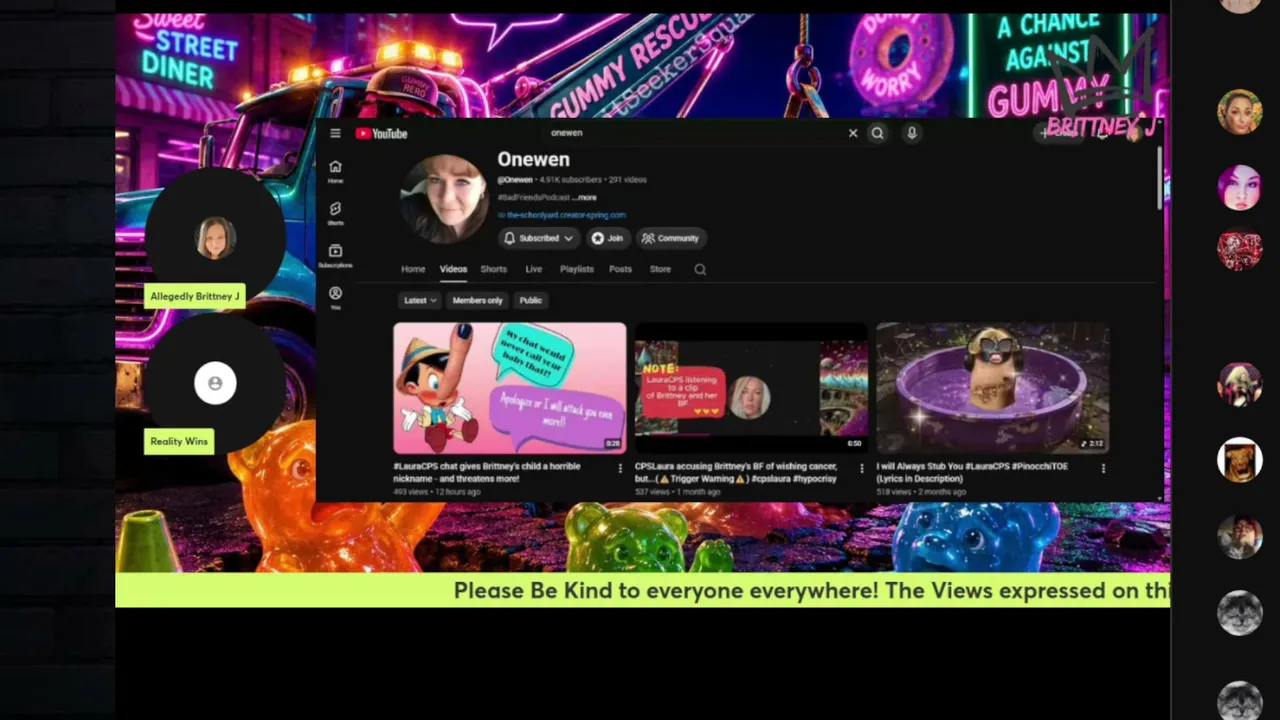This screenshot has width=1280, height=720.
Task: Open Subscriptions in the YouTube sidebar
Action: point(335,255)
